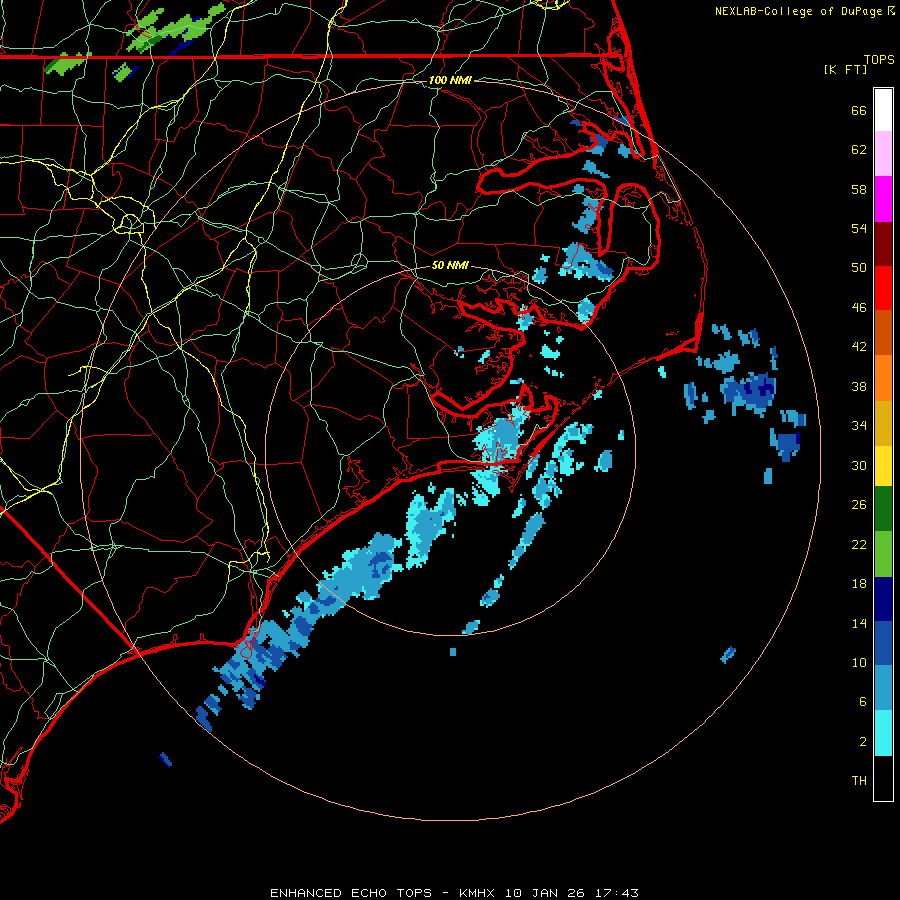Click the "38" legend value

pyautogui.click(x=859, y=386)
